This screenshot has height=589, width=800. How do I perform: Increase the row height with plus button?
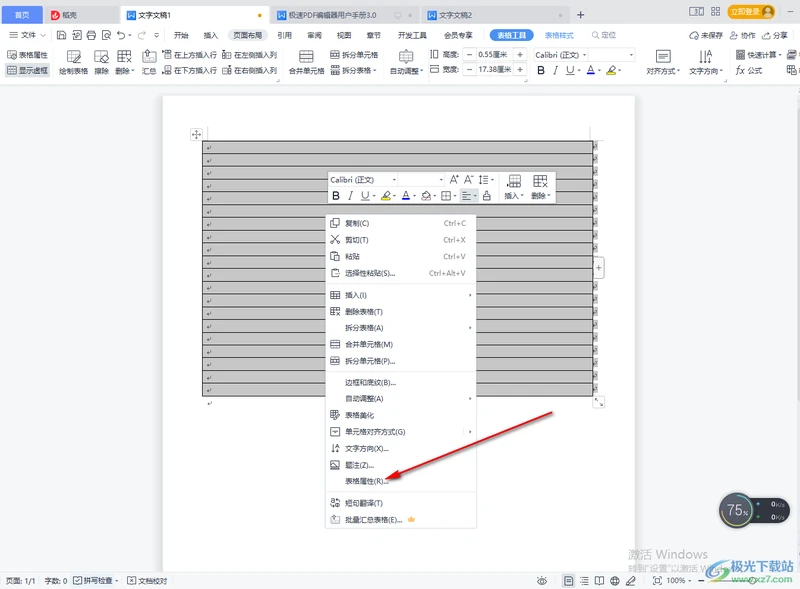point(520,55)
